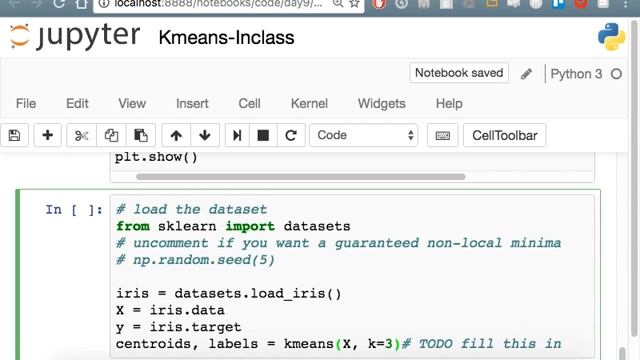
Task: Click the y = iris.target line
Action: 178,327
